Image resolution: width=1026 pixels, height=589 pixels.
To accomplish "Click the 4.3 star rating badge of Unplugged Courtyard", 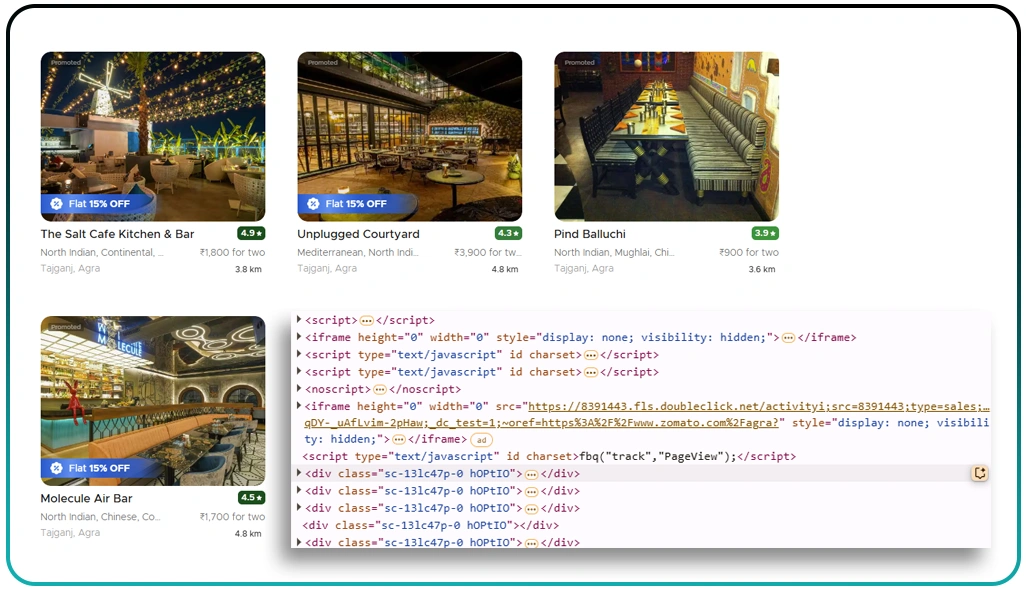I will point(508,233).
